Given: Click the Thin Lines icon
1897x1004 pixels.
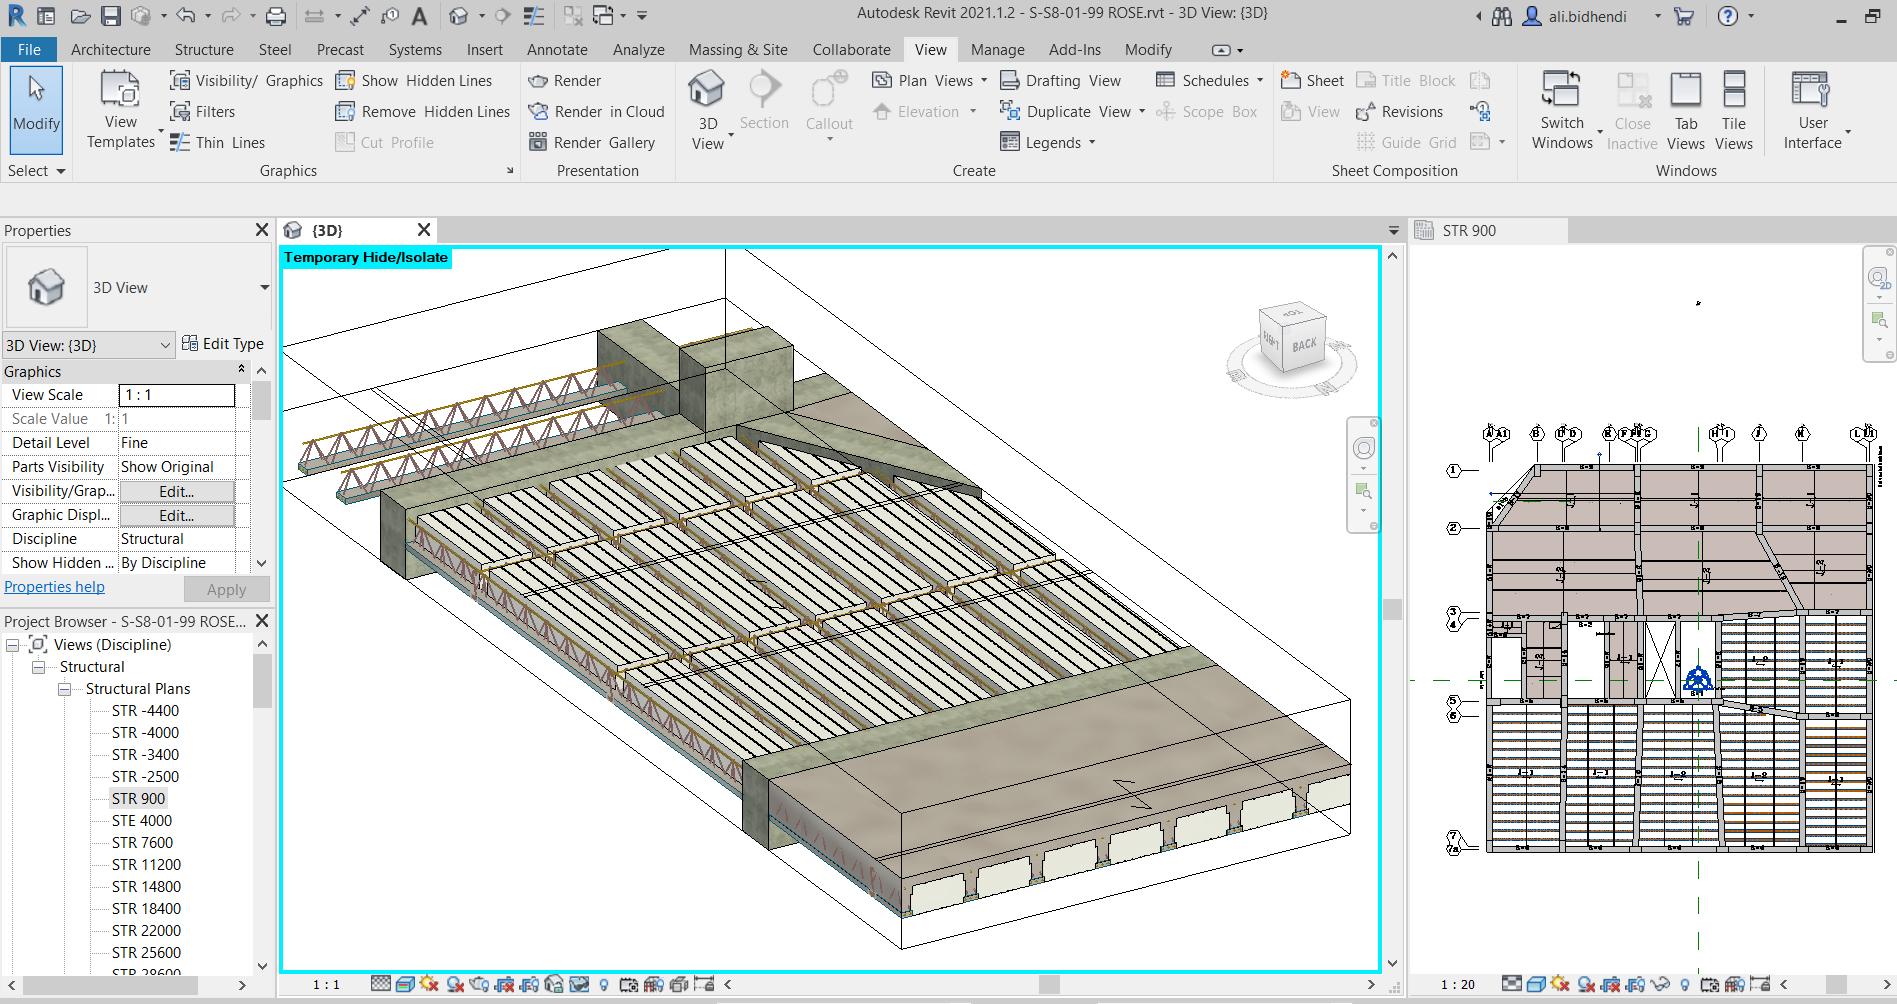Looking at the screenshot, I should tap(180, 142).
